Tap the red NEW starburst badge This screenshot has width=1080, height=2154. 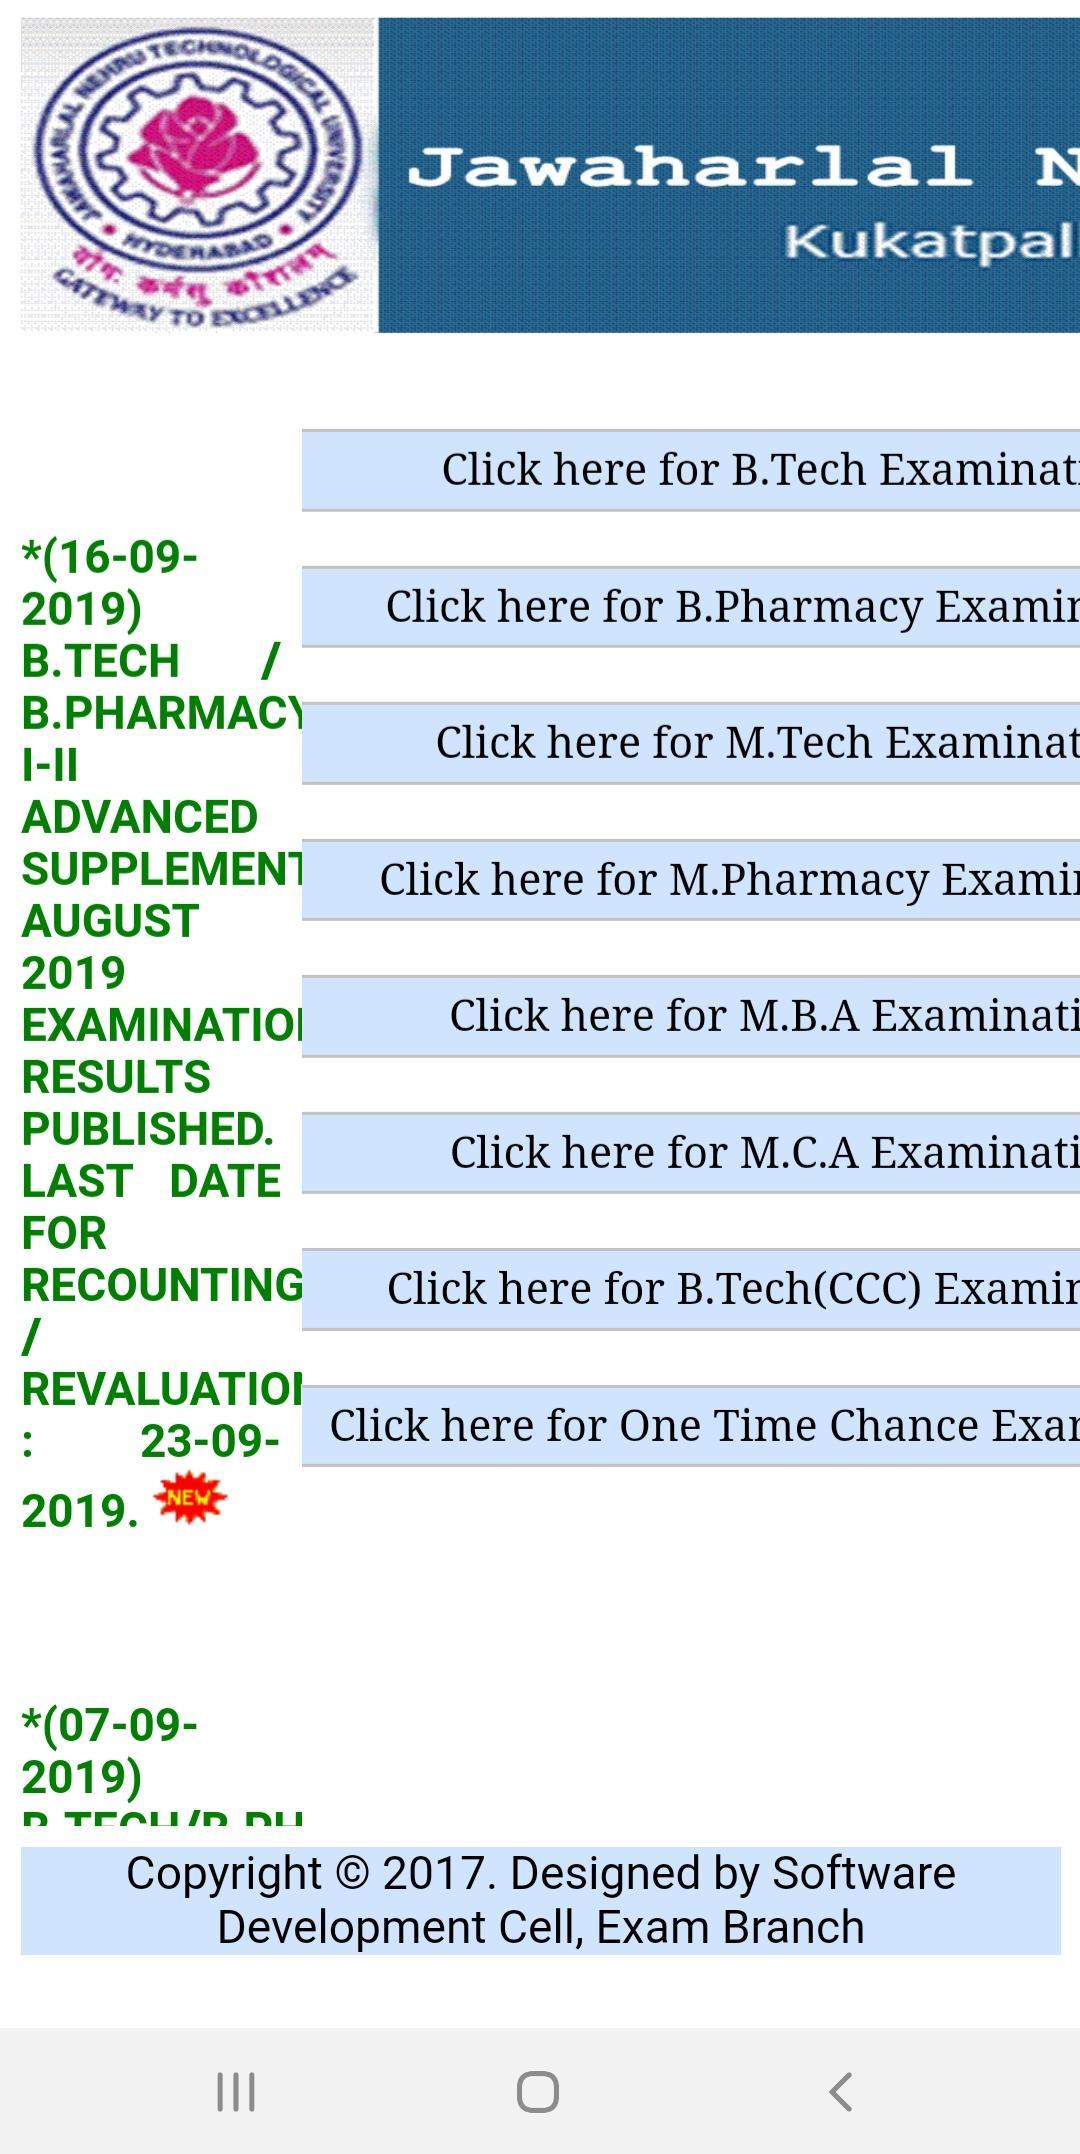(x=190, y=1497)
